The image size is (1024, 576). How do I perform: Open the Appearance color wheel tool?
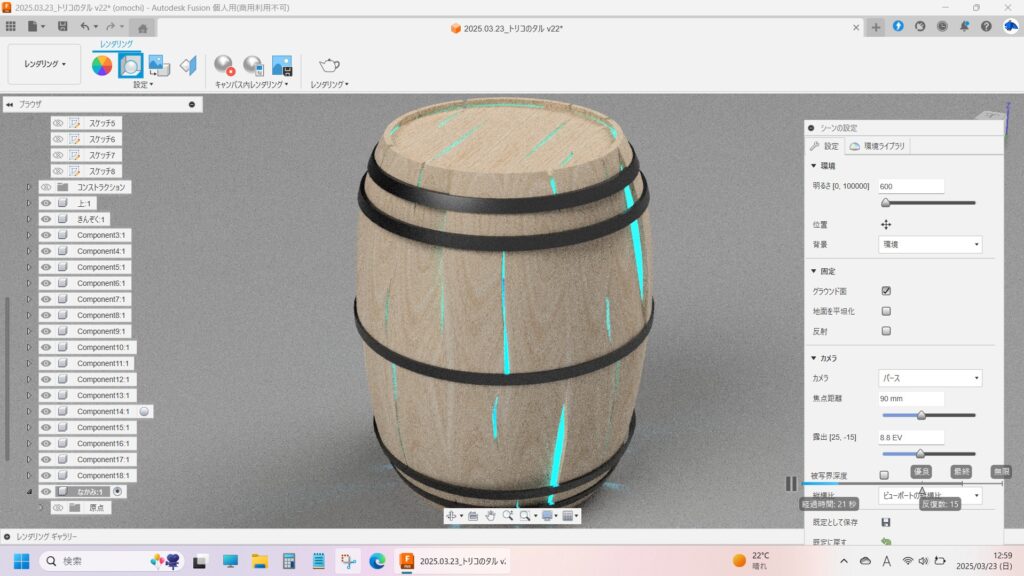[102, 66]
